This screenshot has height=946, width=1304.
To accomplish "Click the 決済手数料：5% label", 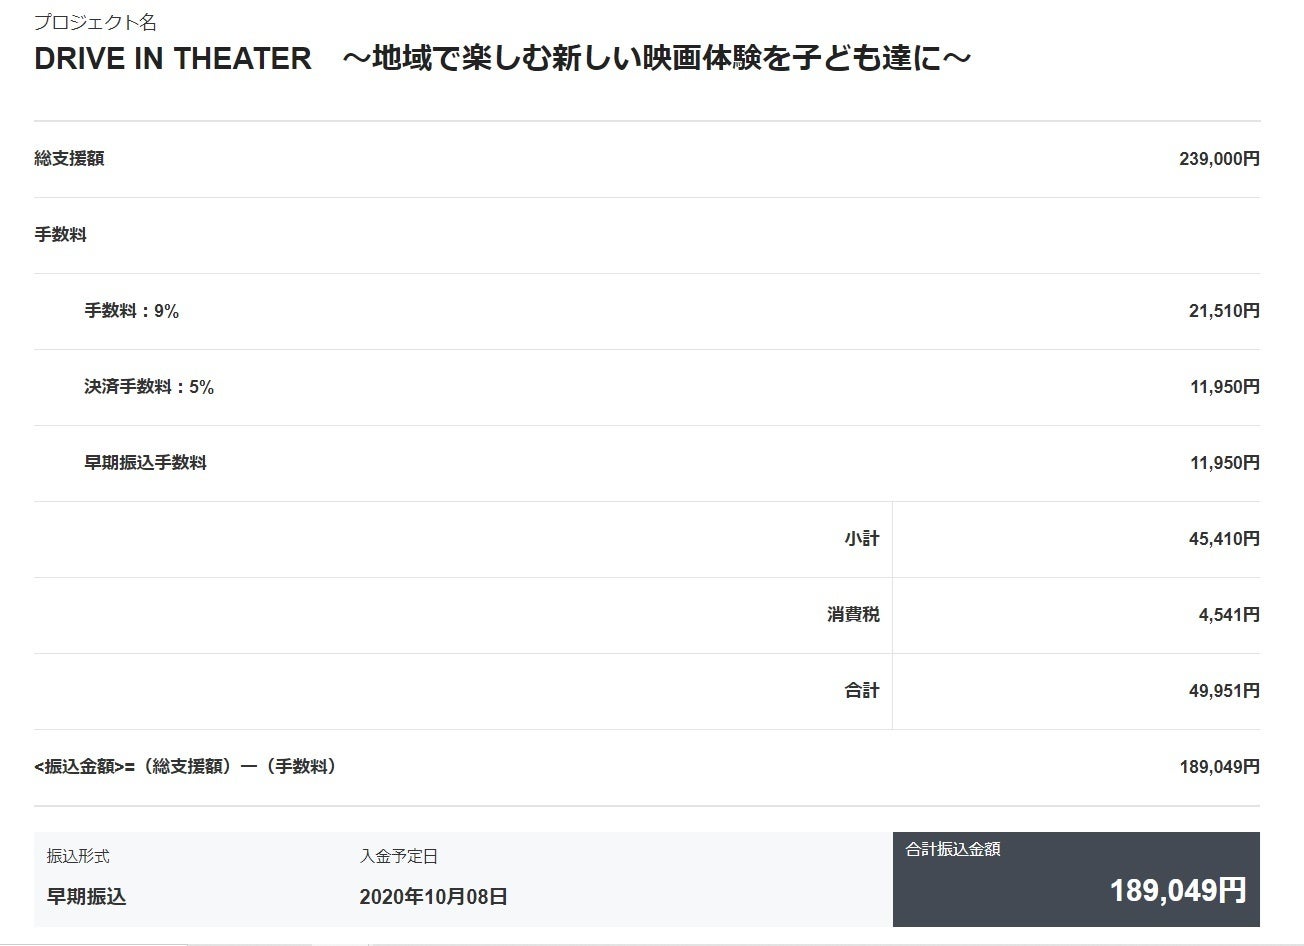I will coord(149,387).
